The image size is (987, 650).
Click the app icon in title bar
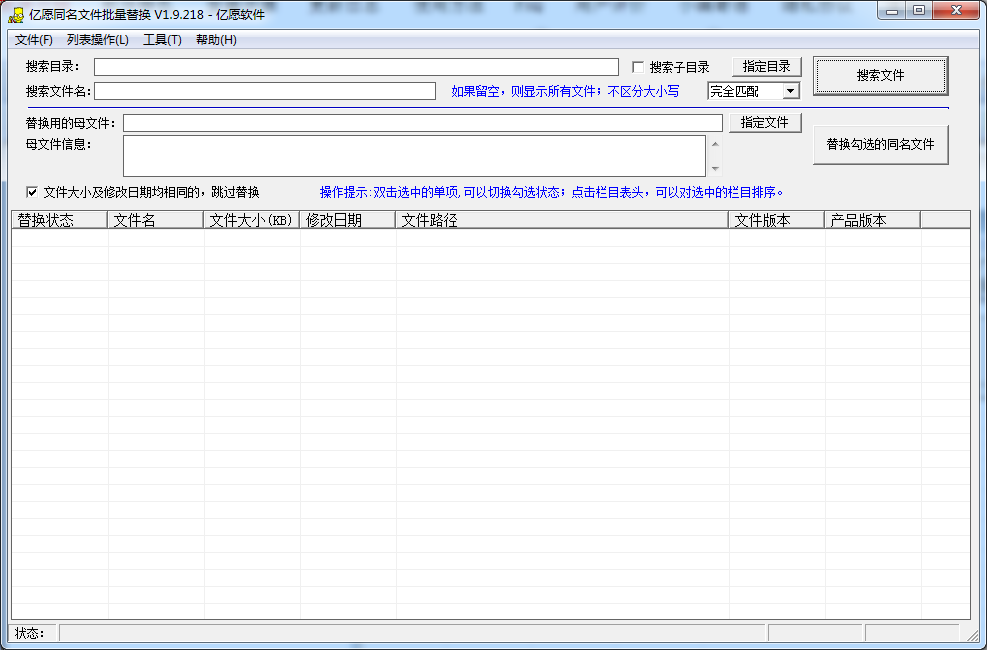(16, 14)
